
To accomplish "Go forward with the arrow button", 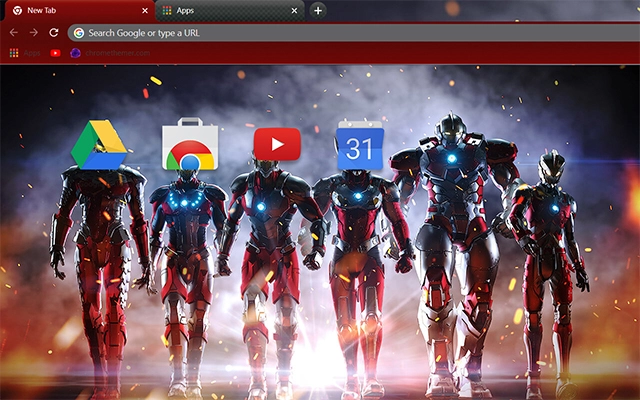I will (34, 33).
